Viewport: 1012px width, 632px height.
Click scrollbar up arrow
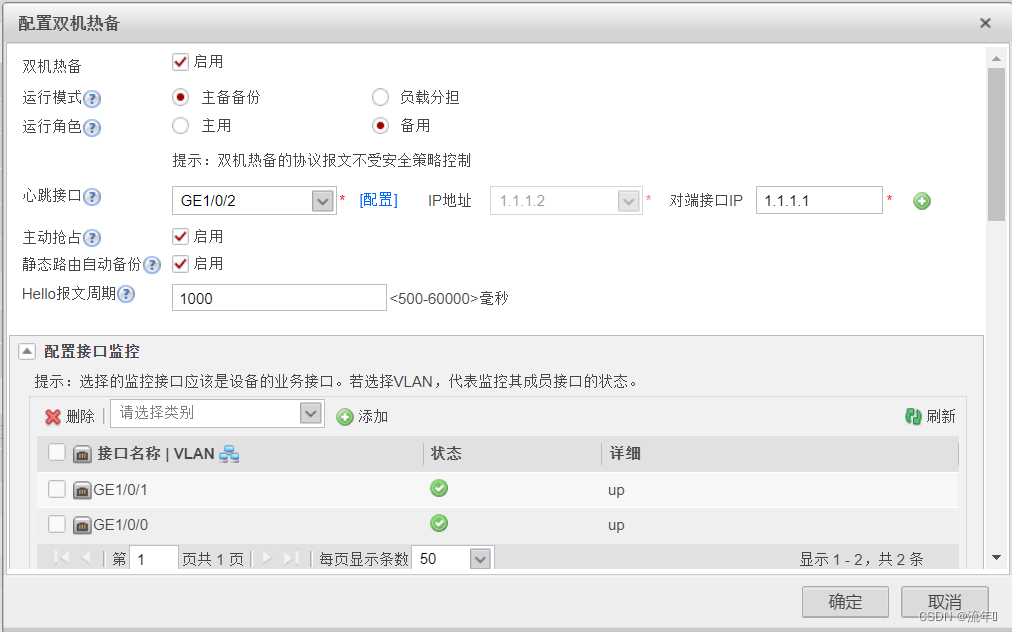tap(997, 59)
